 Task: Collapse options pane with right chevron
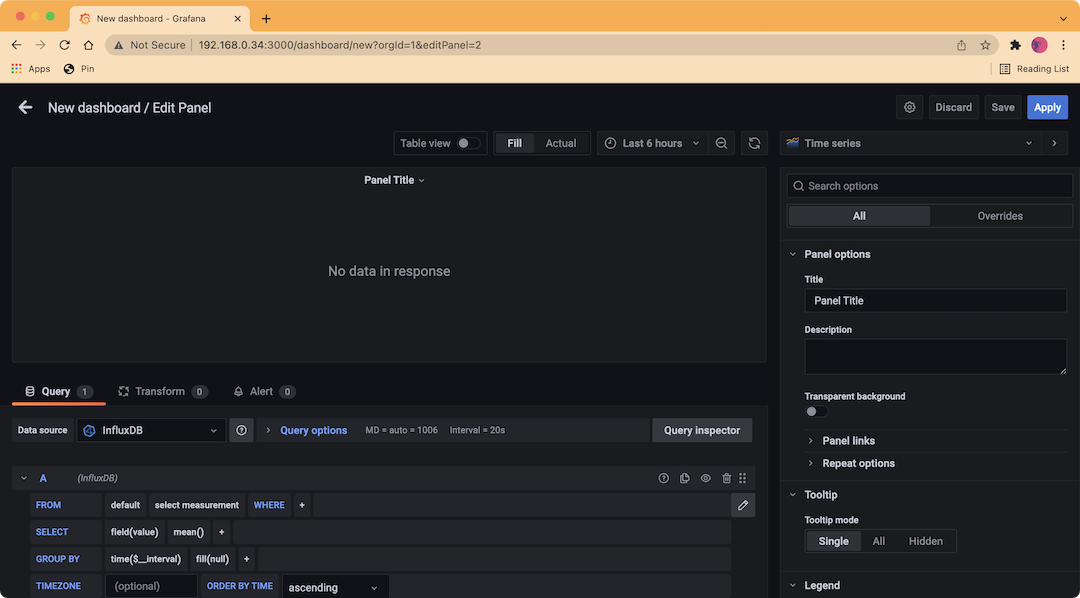(x=1054, y=143)
